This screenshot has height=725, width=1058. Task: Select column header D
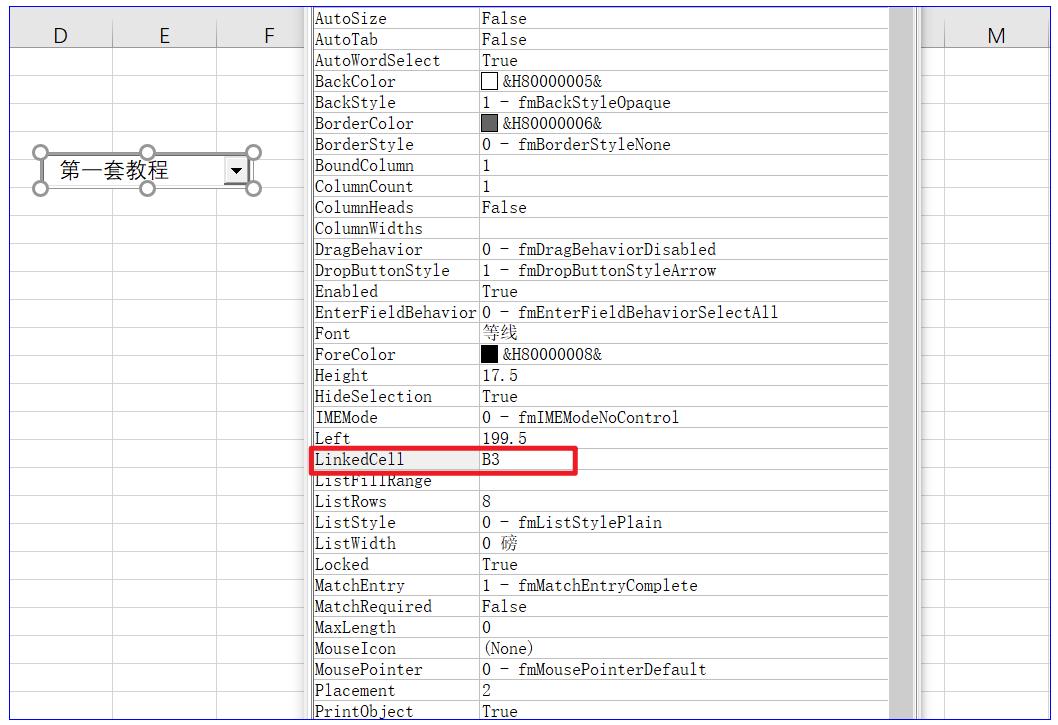61,36
